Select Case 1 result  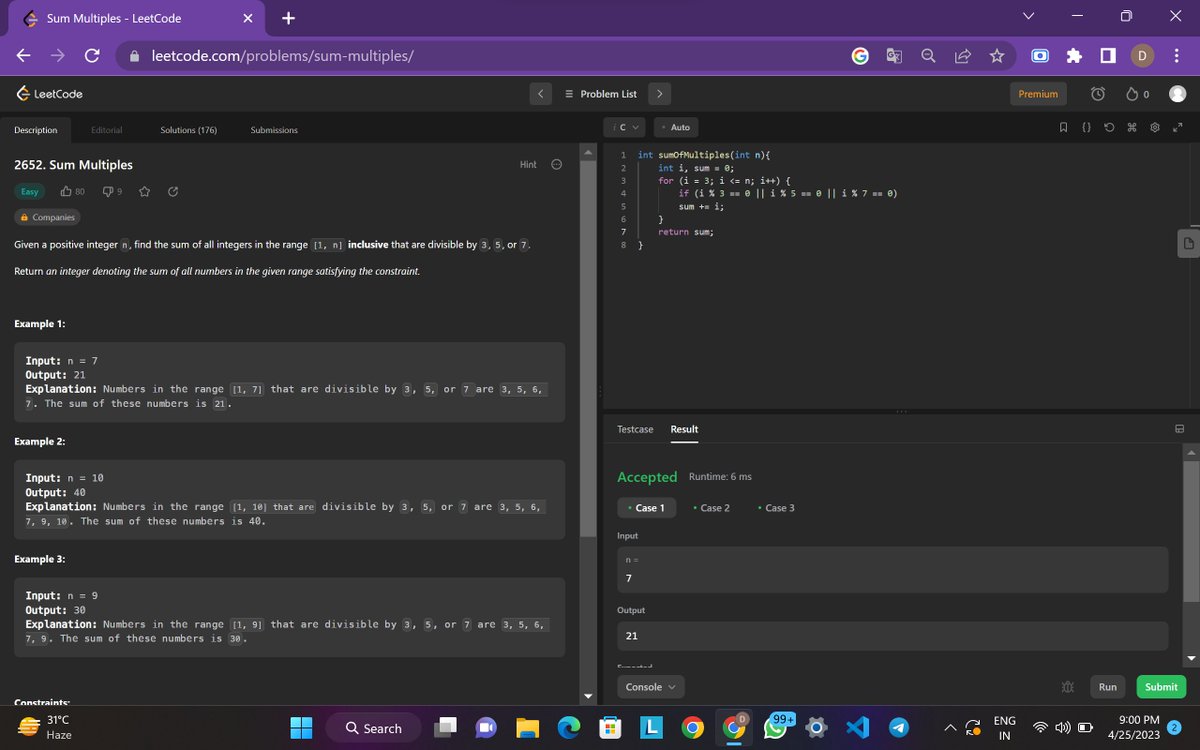[646, 508]
